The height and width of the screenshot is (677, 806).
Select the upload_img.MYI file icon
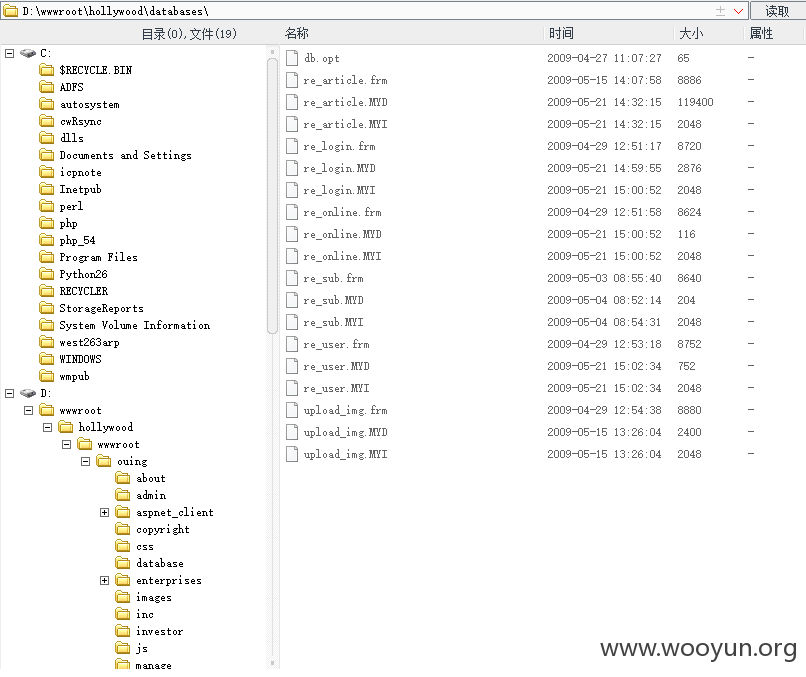292,454
